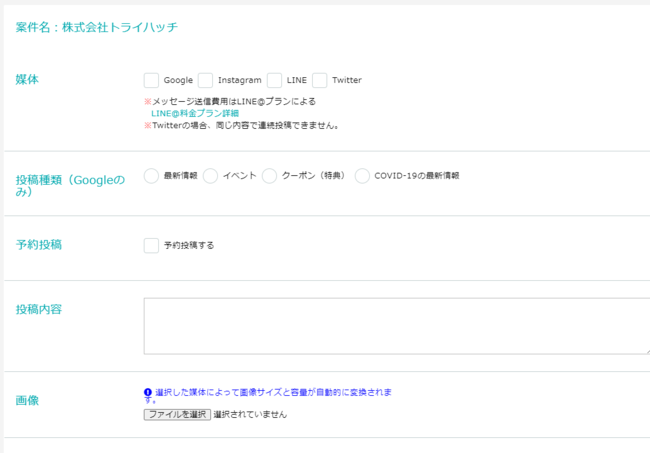Choose the イベント post type radio

(x=210, y=176)
